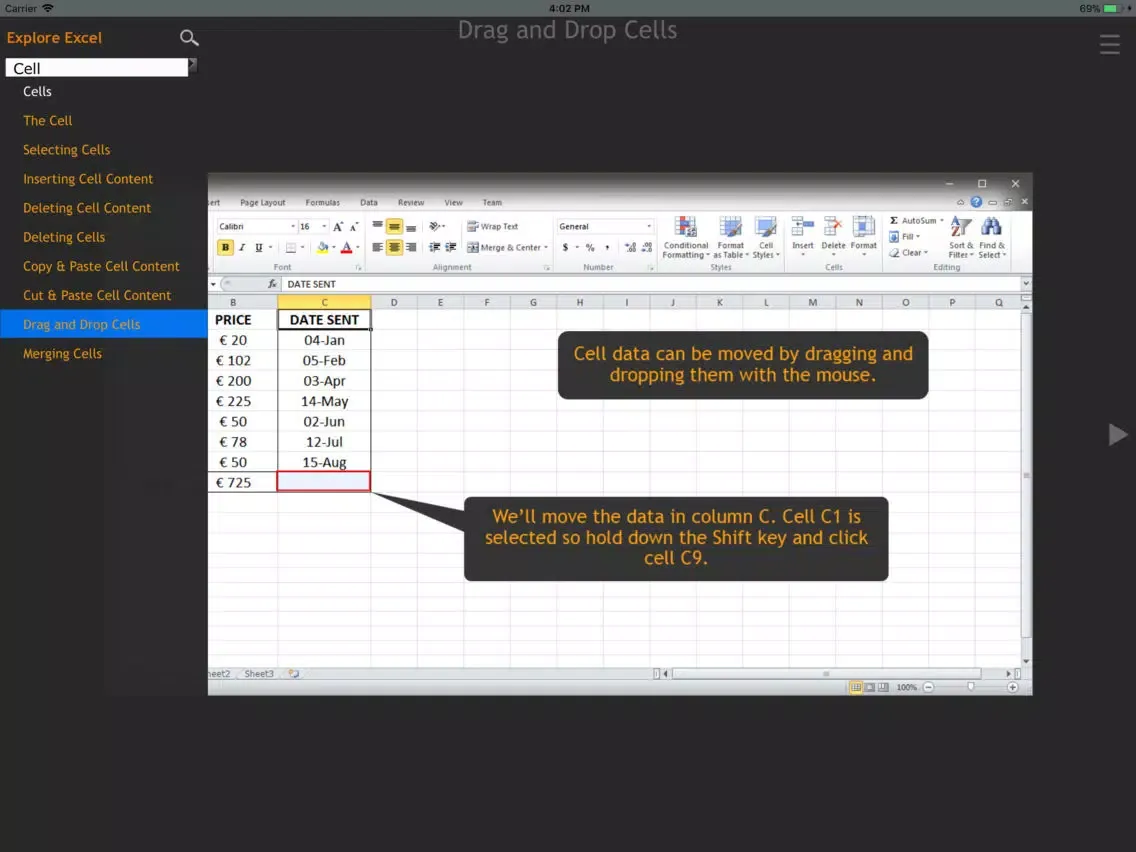Switch to the Team ribbon tab

click(x=492, y=203)
